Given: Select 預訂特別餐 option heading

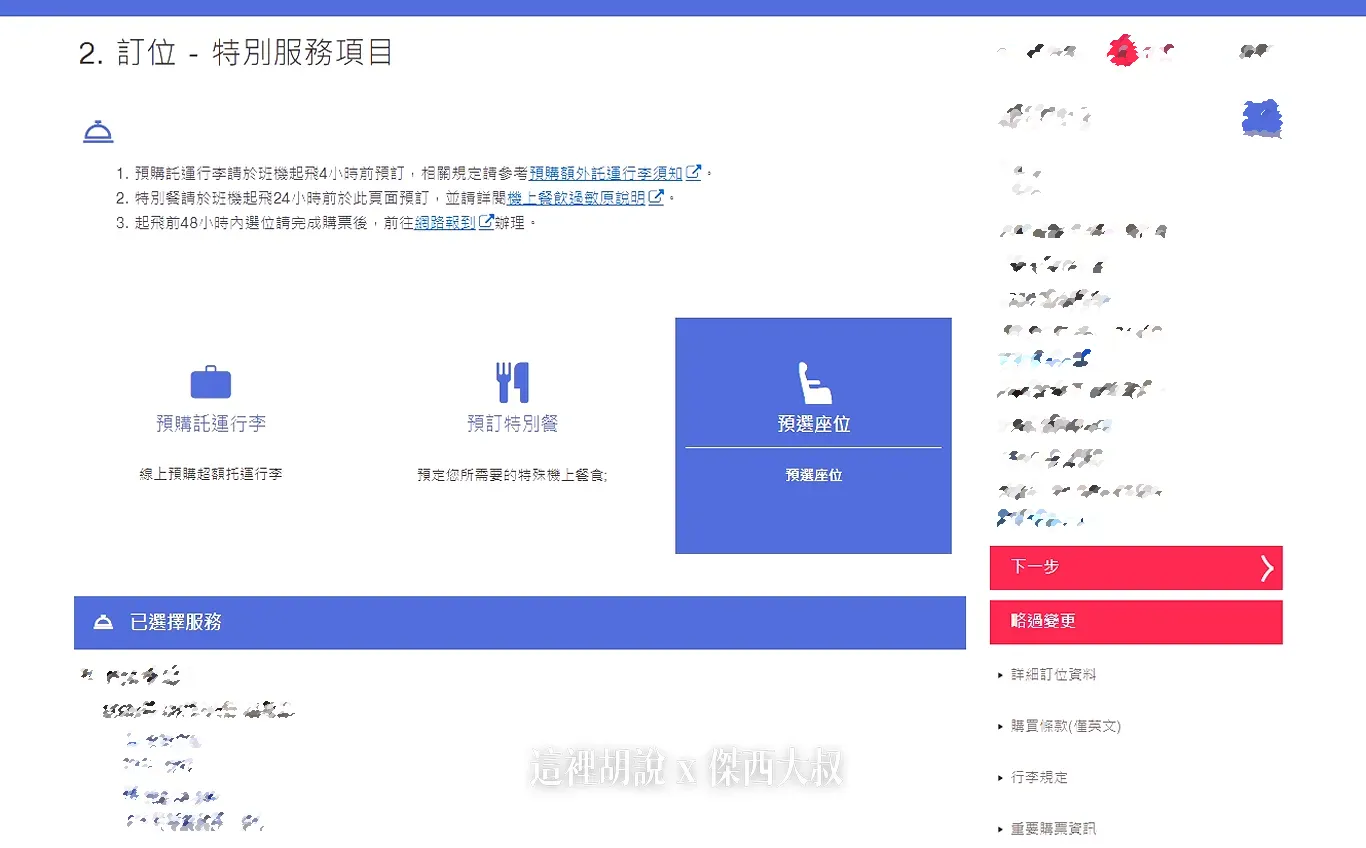Looking at the screenshot, I should pyautogui.click(x=513, y=424).
